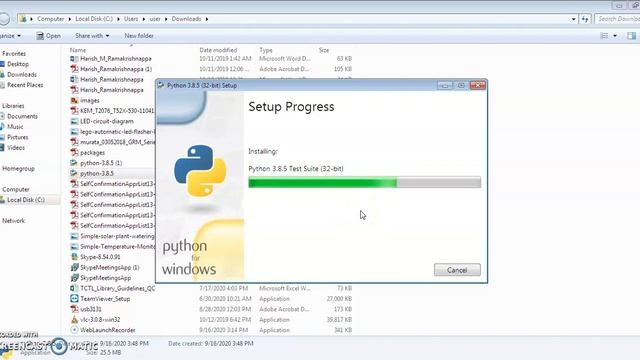Select the packages PDF file icon
The height and width of the screenshot is (360, 640).
coord(74,153)
